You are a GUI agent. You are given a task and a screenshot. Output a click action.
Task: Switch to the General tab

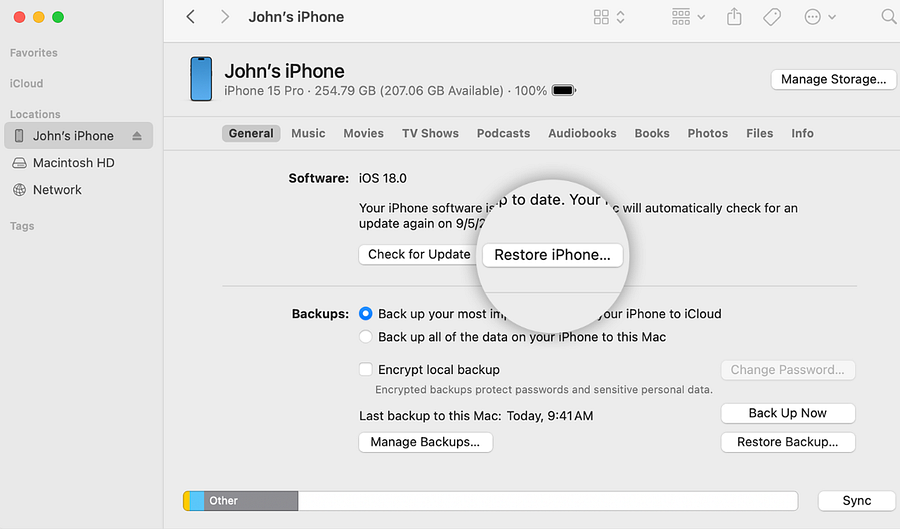point(251,133)
